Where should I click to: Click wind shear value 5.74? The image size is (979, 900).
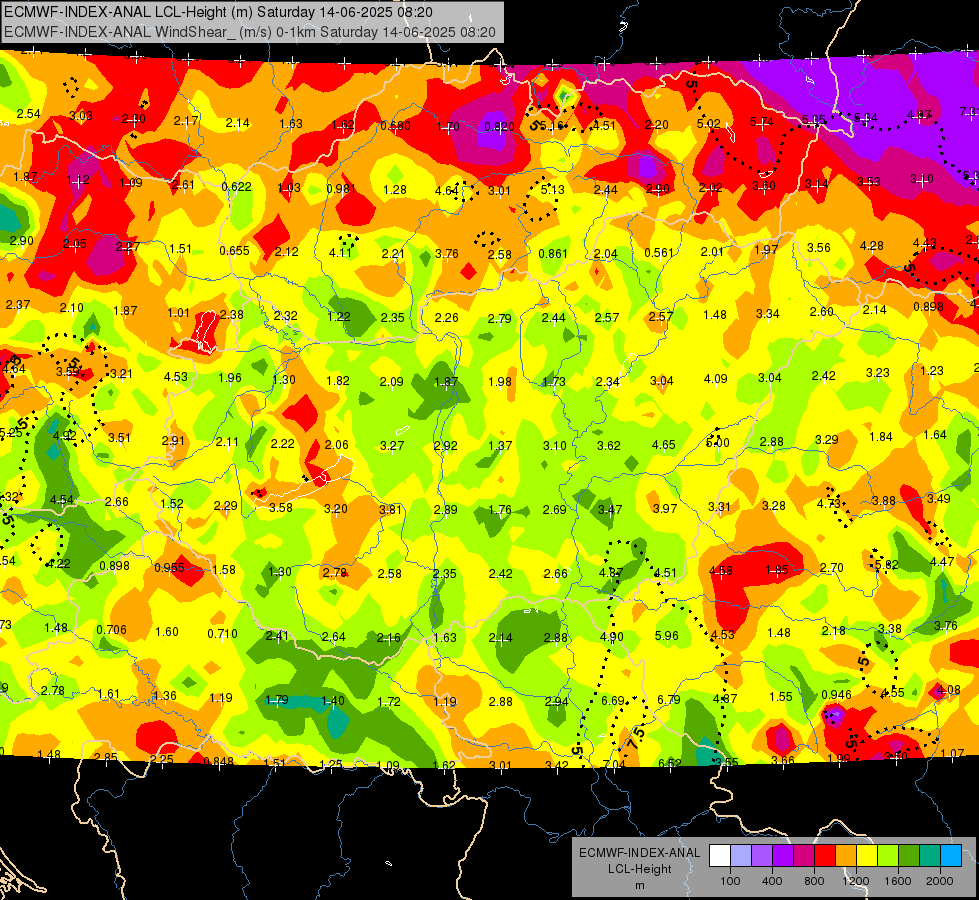762,122
